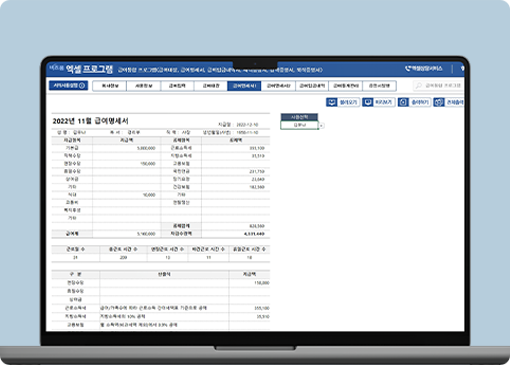
Task: Select the highlighted 급여명세서1 tab
Action: [x=244, y=86]
